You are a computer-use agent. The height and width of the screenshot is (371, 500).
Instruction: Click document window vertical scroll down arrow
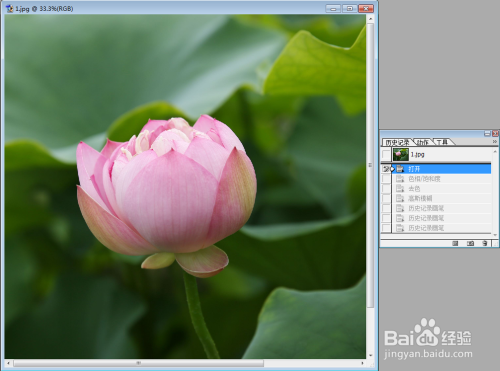click(370, 355)
